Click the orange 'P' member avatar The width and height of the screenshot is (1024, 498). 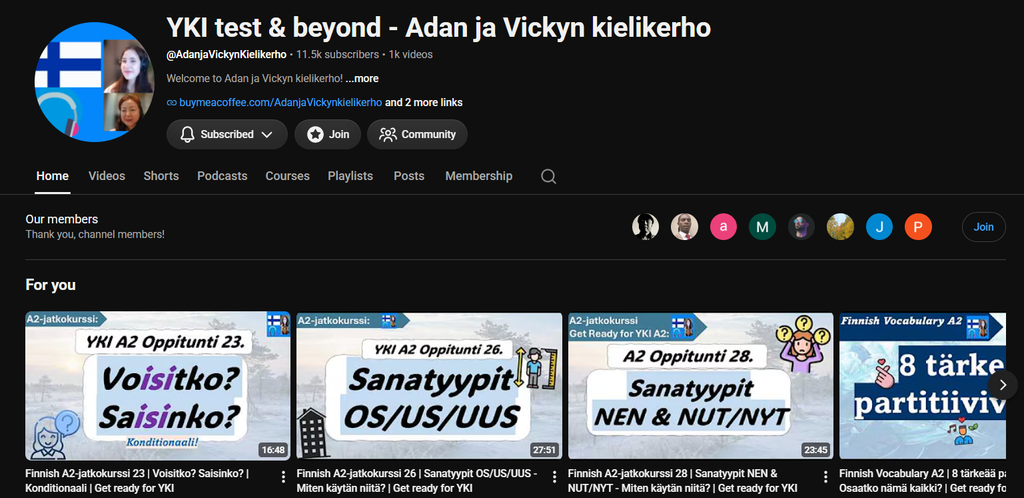tap(918, 227)
